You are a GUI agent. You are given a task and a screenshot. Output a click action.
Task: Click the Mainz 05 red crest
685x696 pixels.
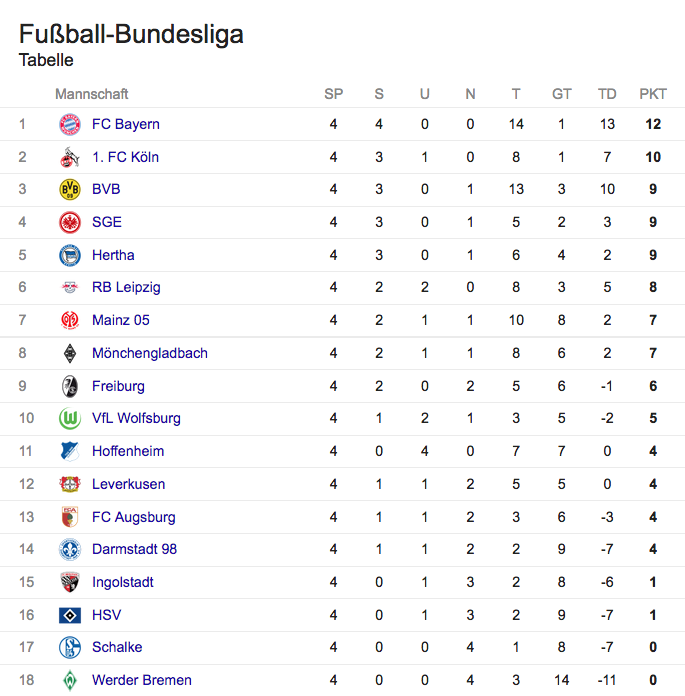tap(70, 320)
